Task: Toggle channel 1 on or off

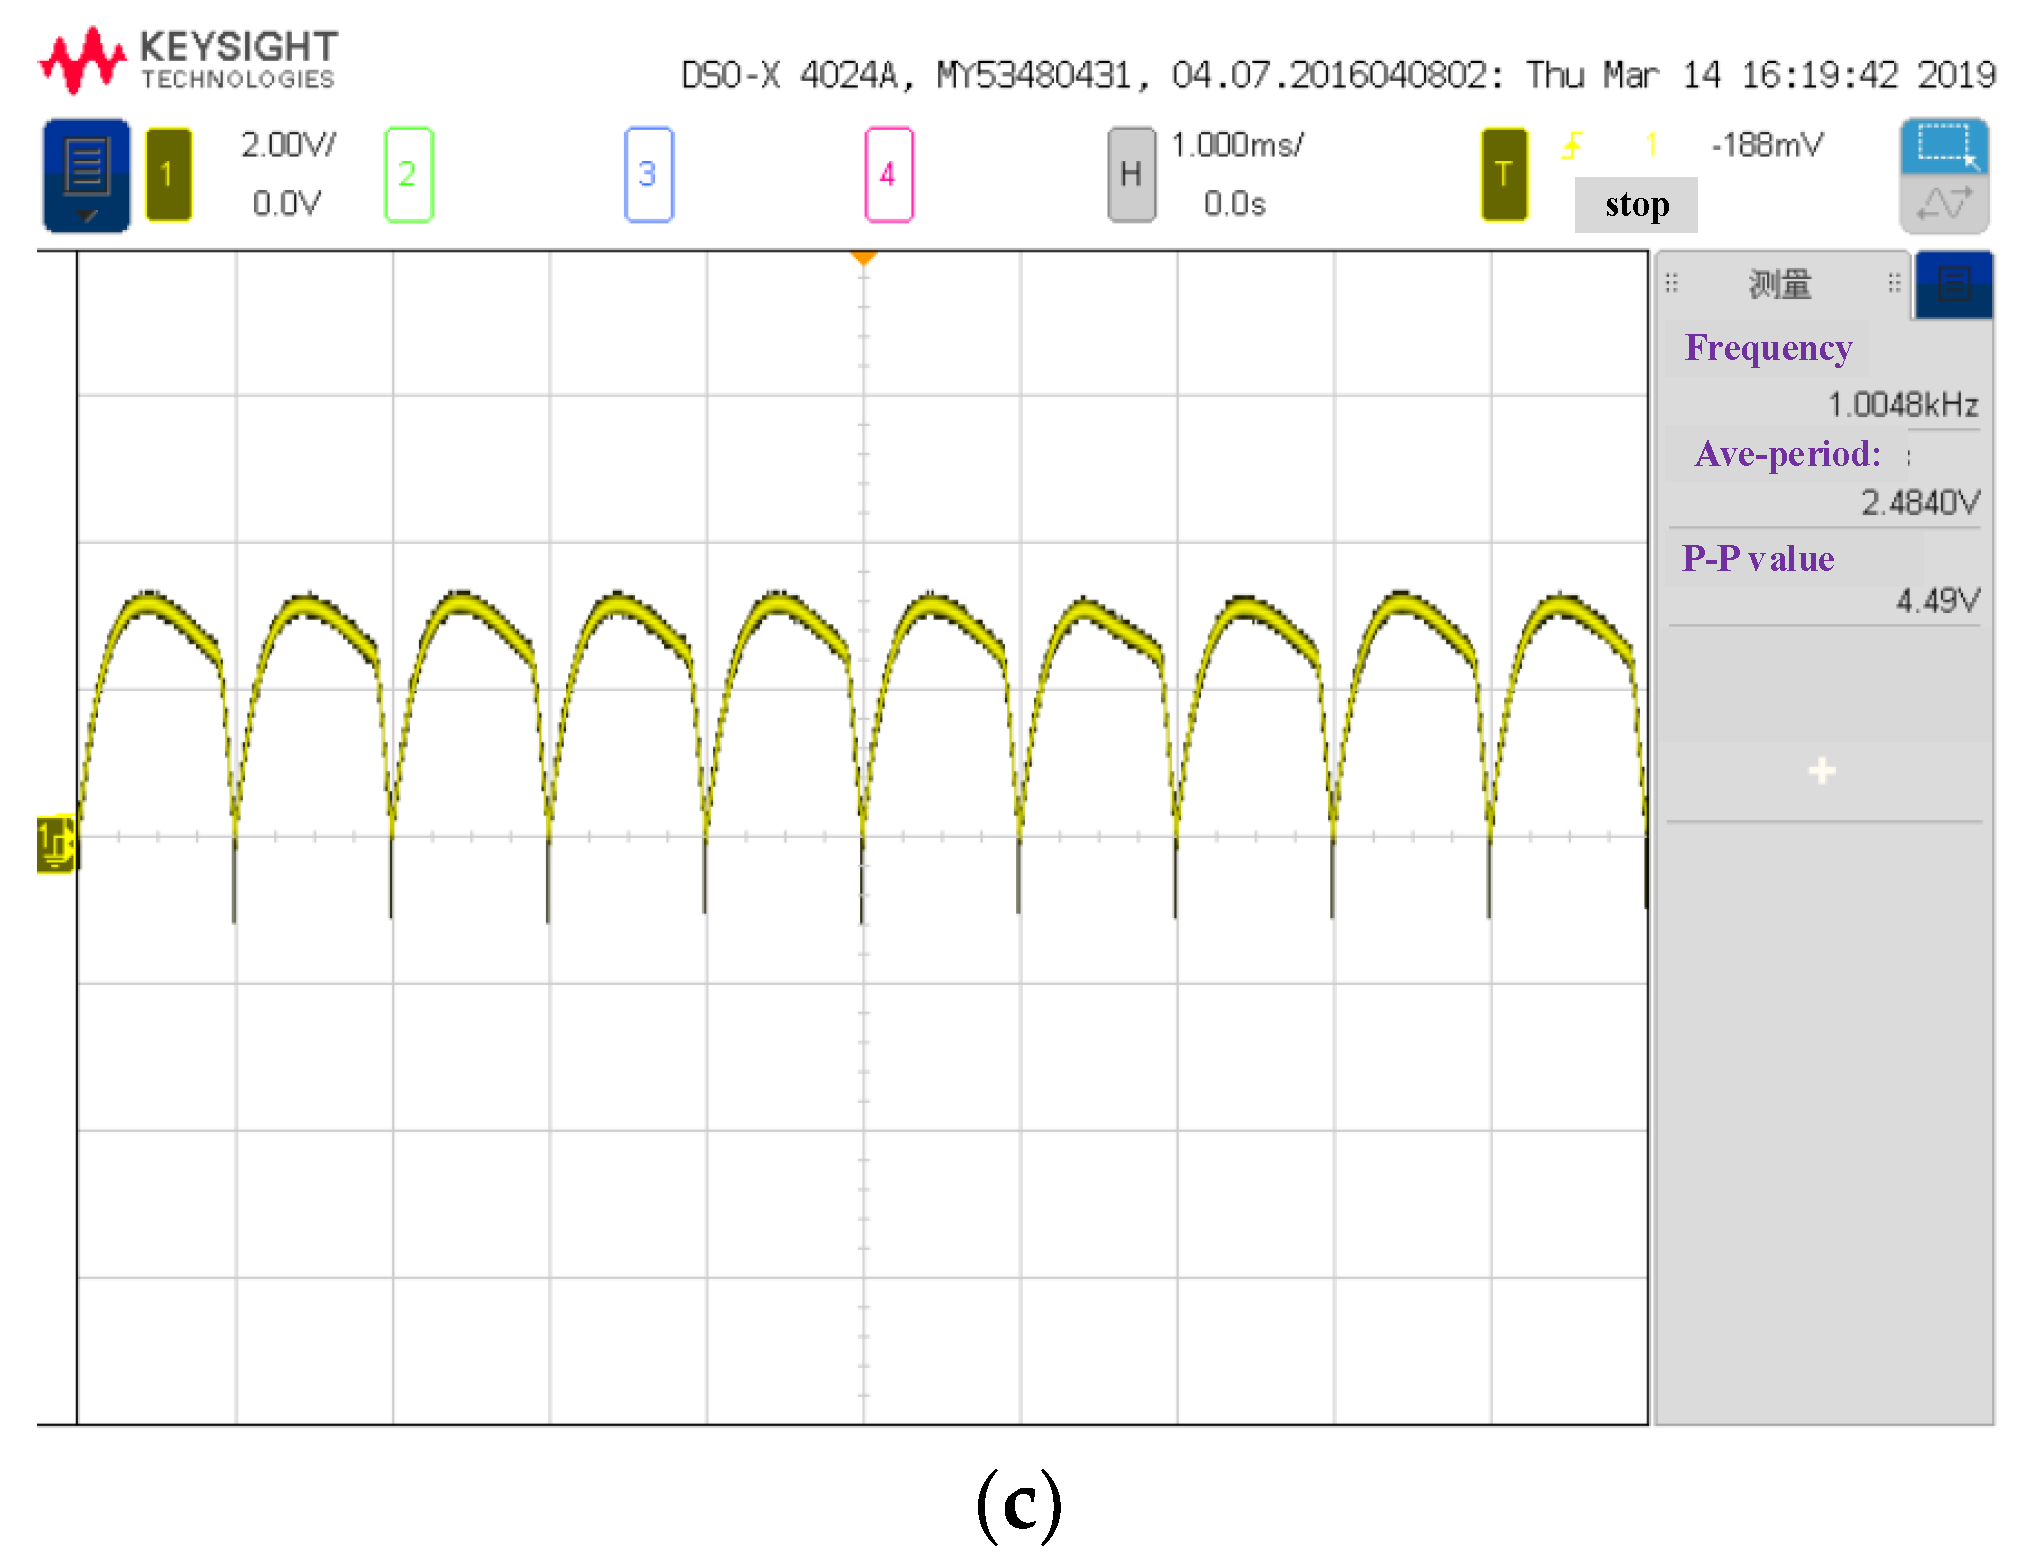Action: [x=168, y=175]
